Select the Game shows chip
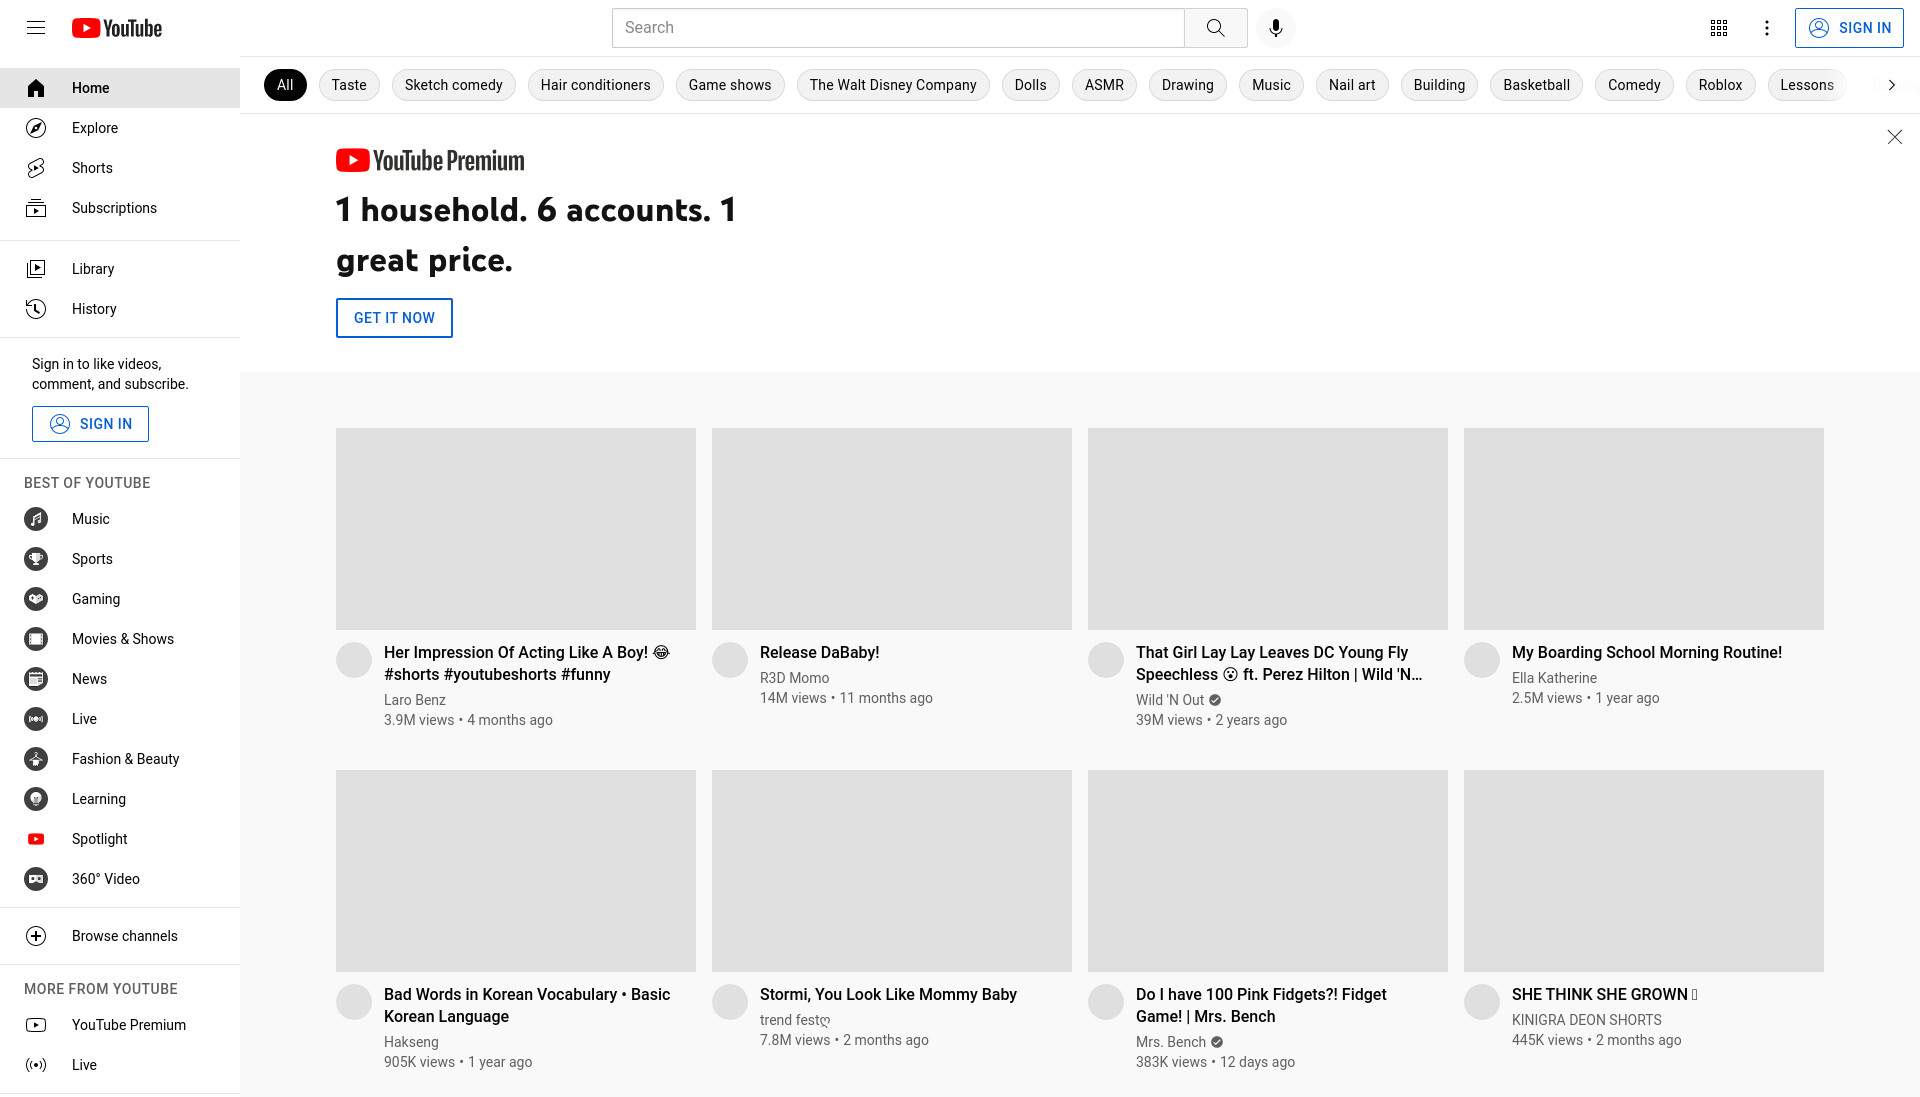The image size is (1920, 1097). click(730, 85)
